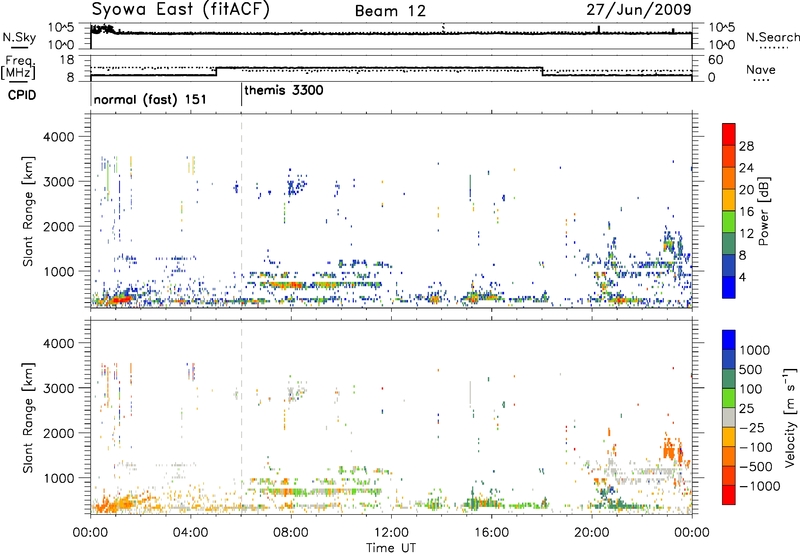800x554 pixels.
Task: Click the "Syowa East (fitACF)" plot title
Action: click(x=180, y=9)
